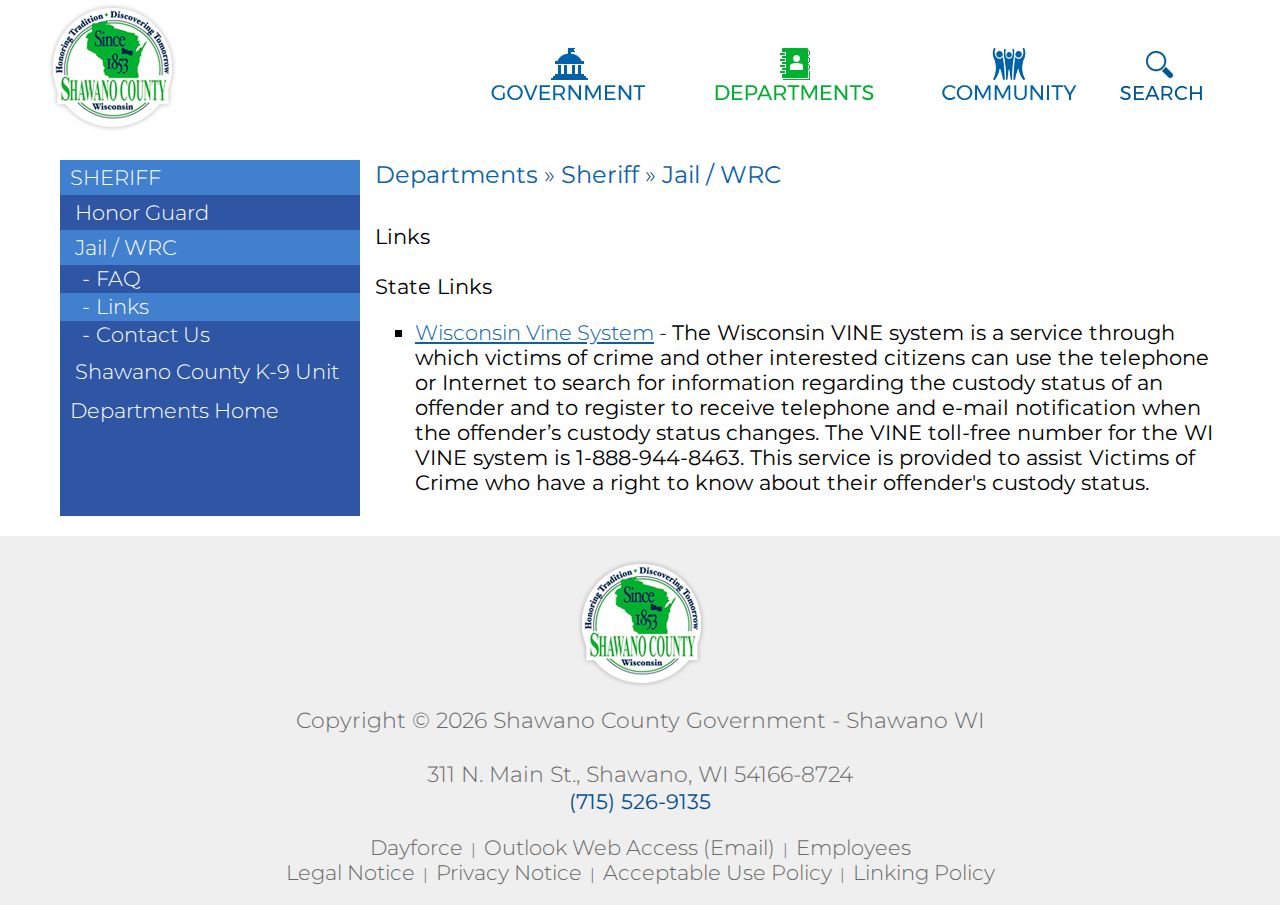Viewport: 1280px width, 905px height.
Task: Open the GOVERNMENT menu label
Action: pyautogui.click(x=568, y=93)
